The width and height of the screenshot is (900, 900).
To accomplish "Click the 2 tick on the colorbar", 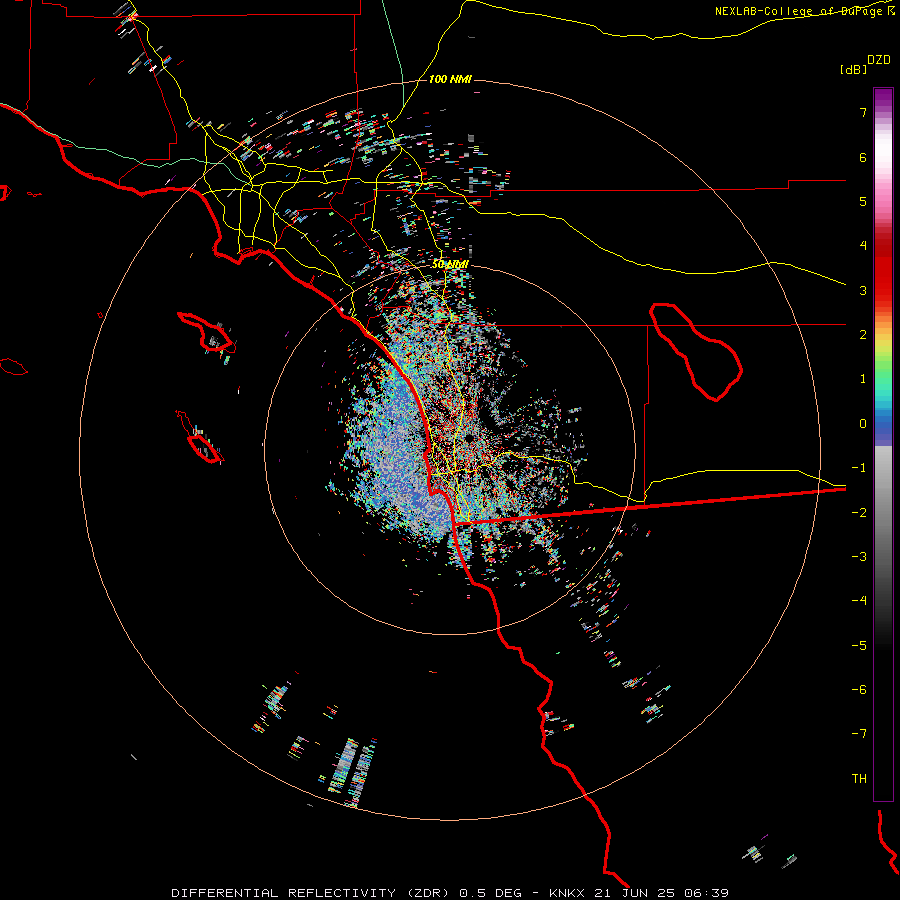I will tap(863, 335).
